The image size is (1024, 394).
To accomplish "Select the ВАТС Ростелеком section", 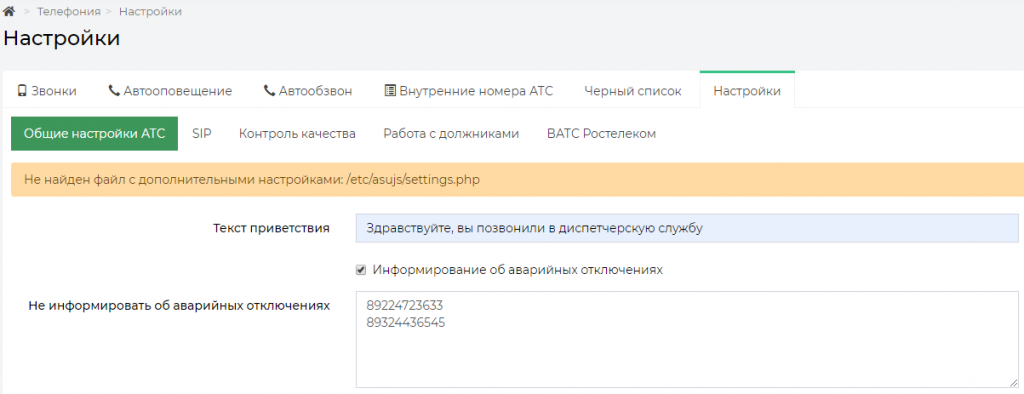I will pos(601,133).
